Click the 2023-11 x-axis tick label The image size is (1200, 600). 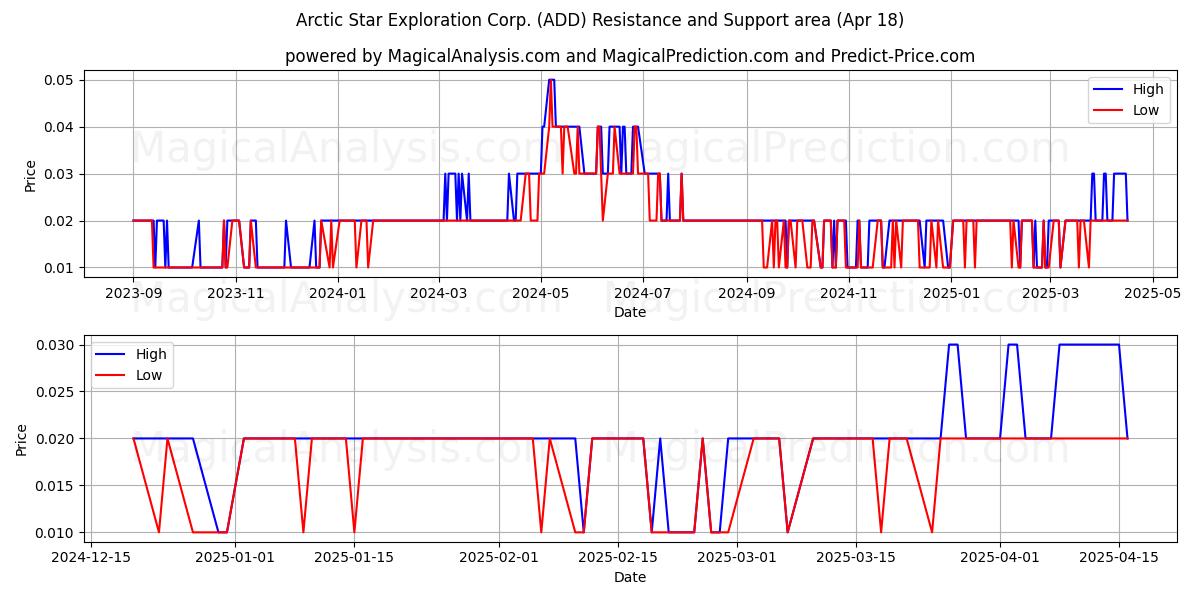tap(235, 293)
